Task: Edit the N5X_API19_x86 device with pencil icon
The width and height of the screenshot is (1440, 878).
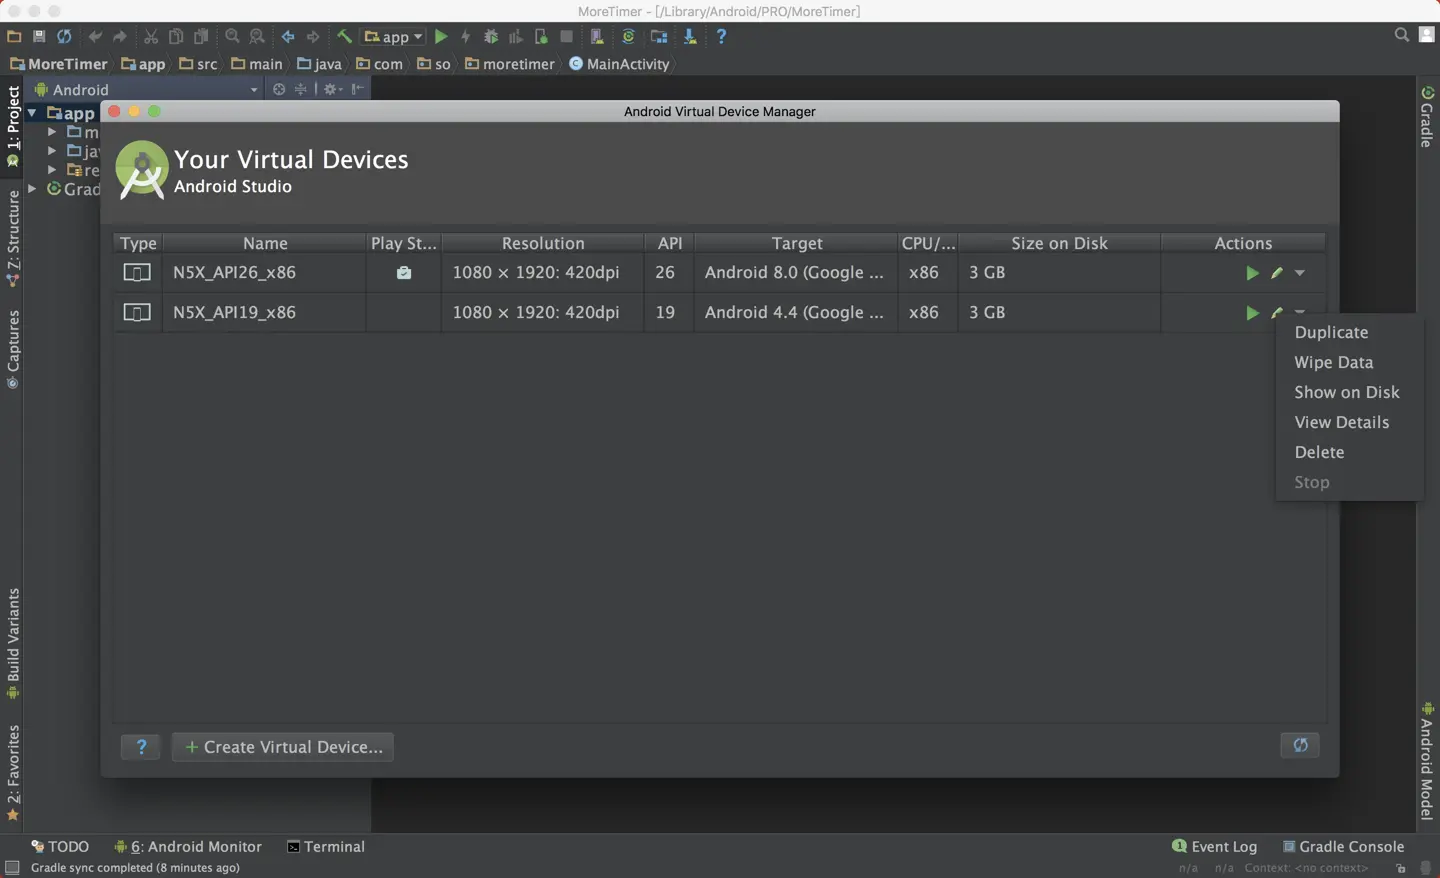Action: point(1277,313)
